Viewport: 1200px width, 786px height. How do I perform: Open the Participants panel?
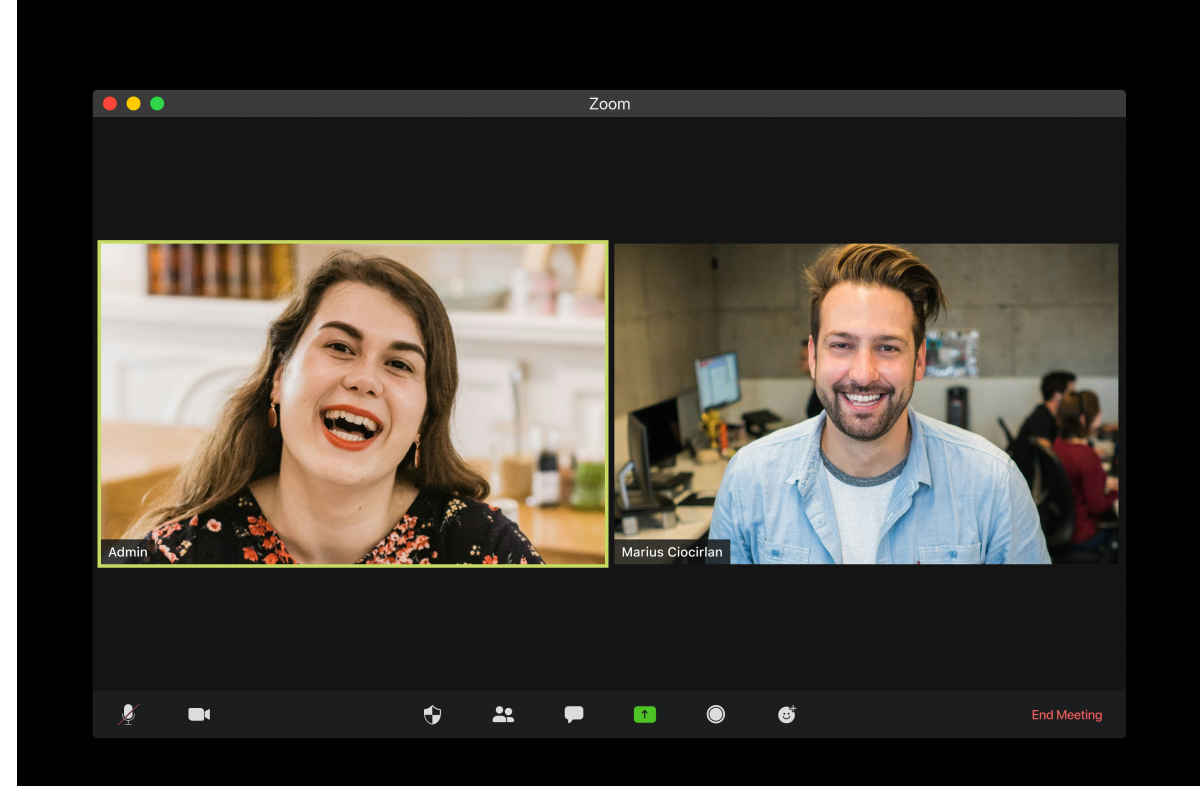[x=503, y=714]
